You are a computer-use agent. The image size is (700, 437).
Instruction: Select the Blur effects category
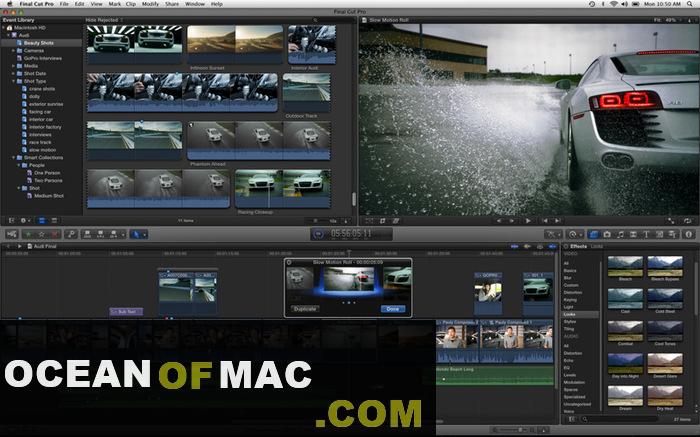(567, 278)
